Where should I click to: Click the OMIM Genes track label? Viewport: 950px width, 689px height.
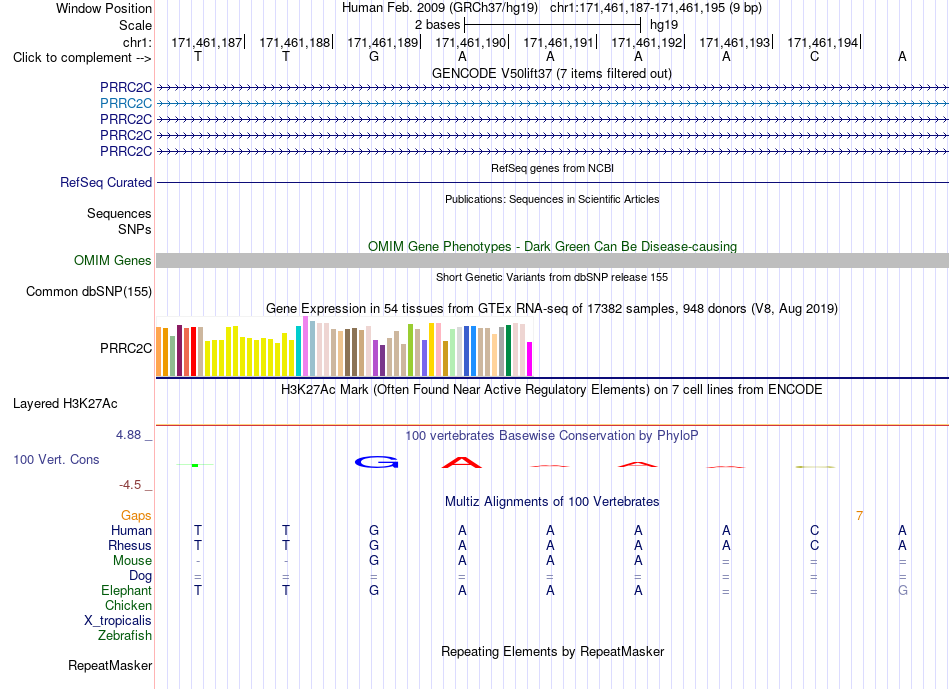[113, 261]
